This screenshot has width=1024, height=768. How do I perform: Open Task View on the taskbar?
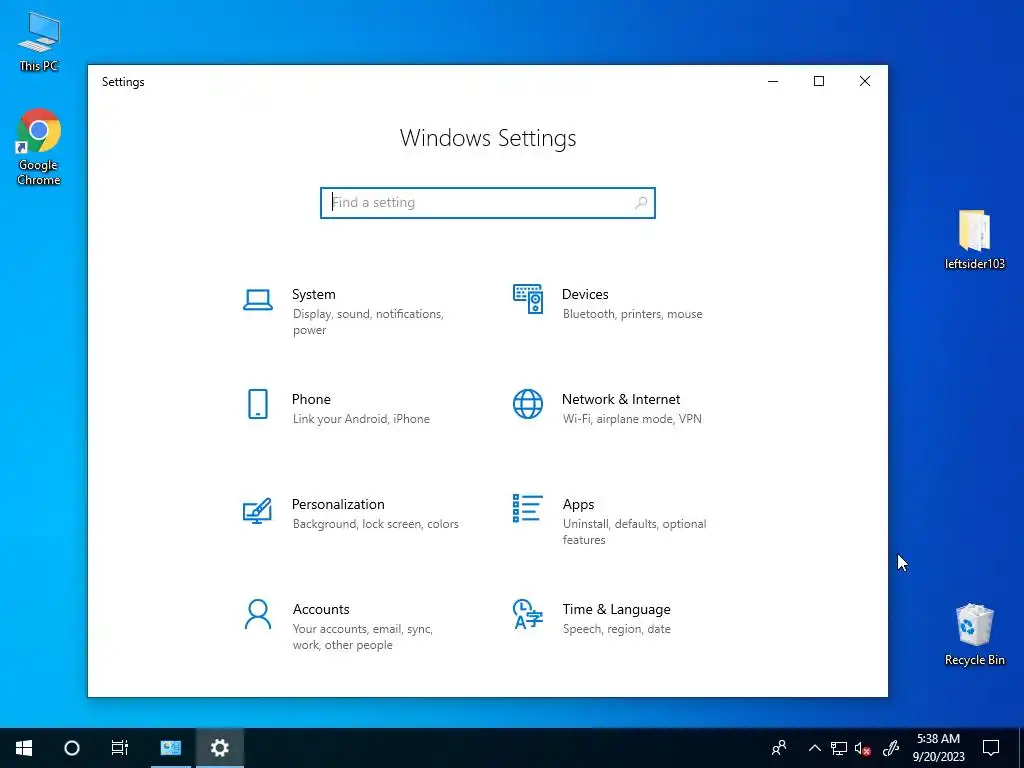(120, 748)
